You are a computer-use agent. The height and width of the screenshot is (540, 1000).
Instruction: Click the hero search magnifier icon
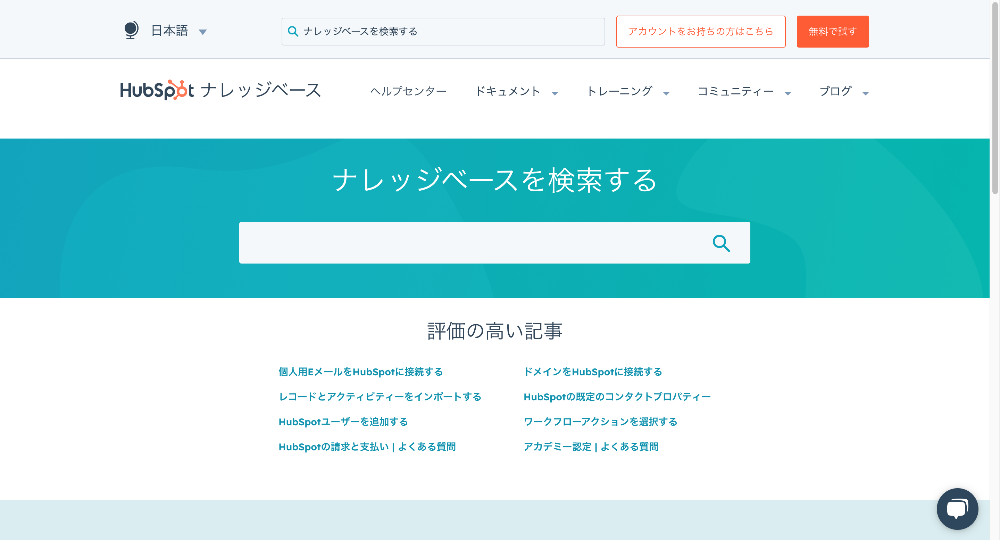[x=721, y=243]
